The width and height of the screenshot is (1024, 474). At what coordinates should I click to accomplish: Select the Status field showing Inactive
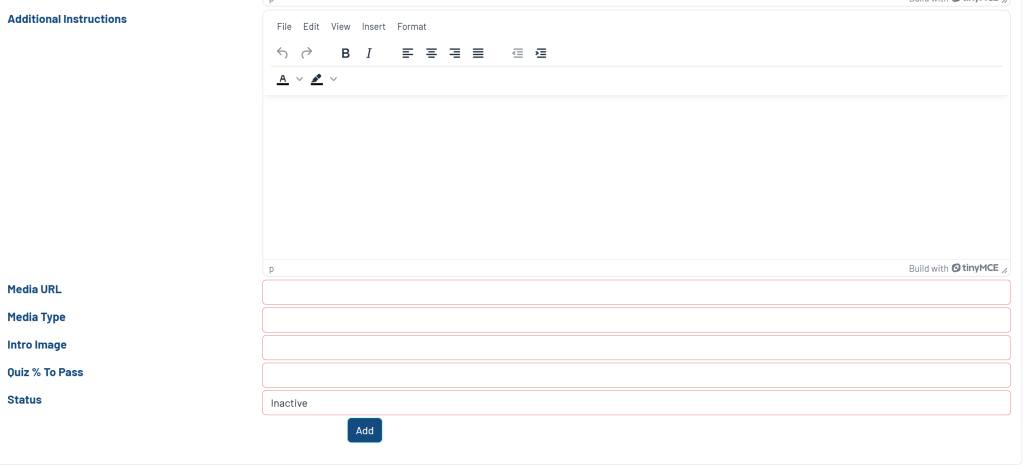636,403
